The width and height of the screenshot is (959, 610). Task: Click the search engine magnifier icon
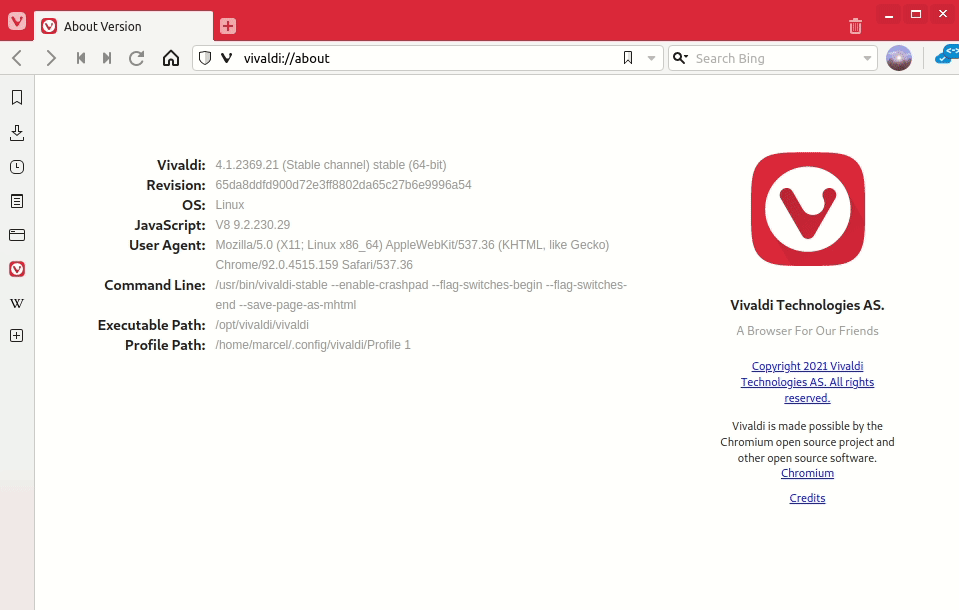click(x=680, y=58)
